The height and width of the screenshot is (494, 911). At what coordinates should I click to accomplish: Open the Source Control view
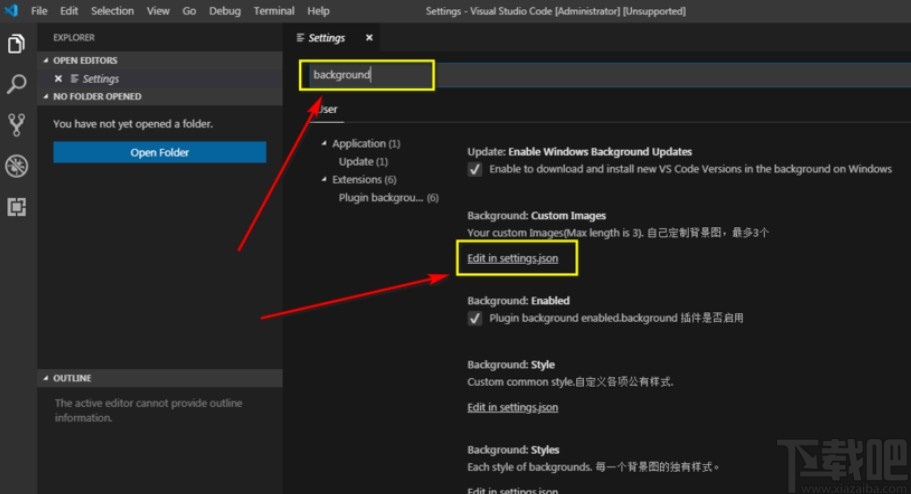[16, 125]
